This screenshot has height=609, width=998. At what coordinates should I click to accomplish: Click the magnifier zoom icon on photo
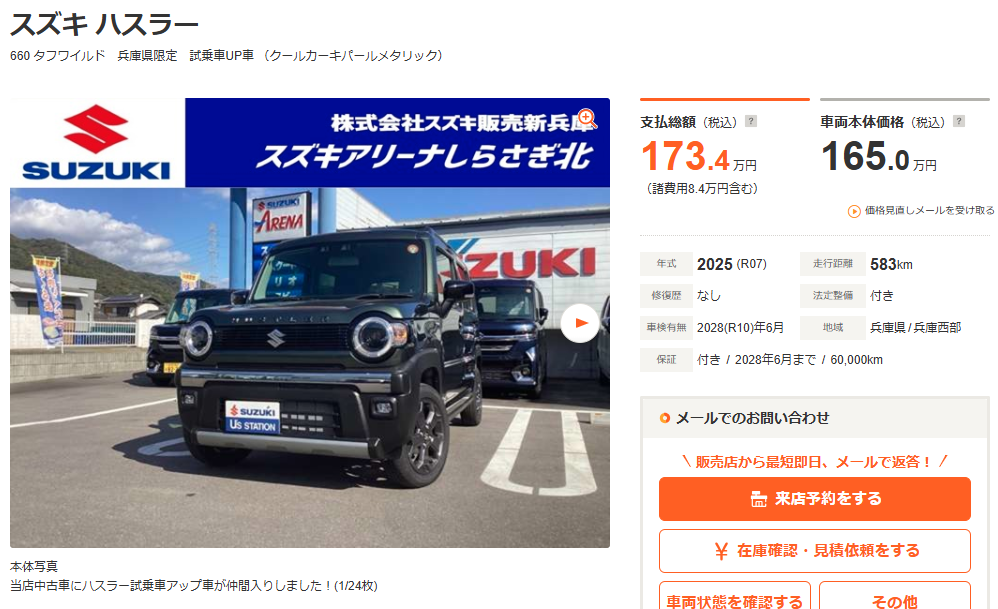[586, 118]
